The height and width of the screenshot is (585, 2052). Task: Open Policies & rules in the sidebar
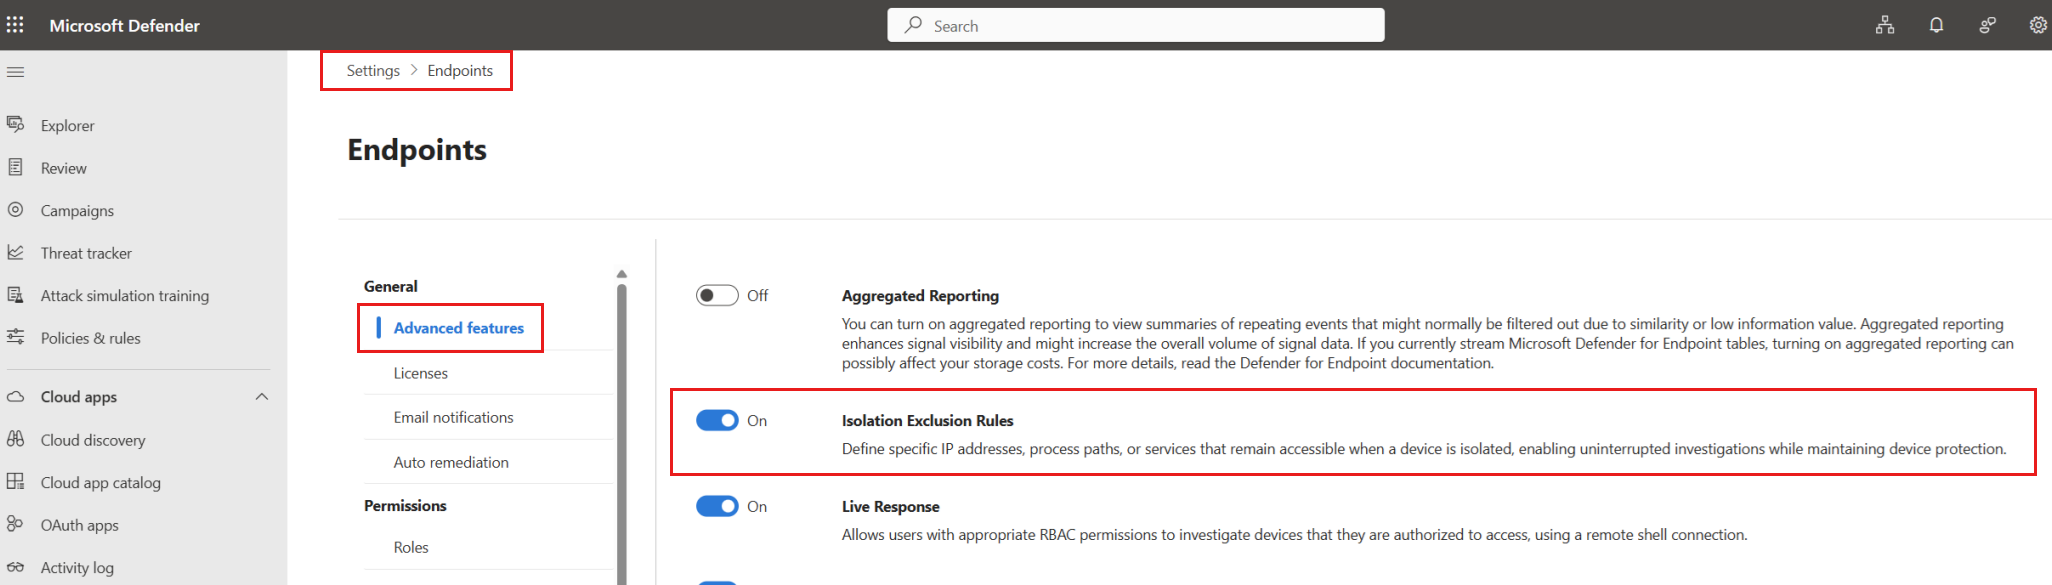tap(91, 338)
